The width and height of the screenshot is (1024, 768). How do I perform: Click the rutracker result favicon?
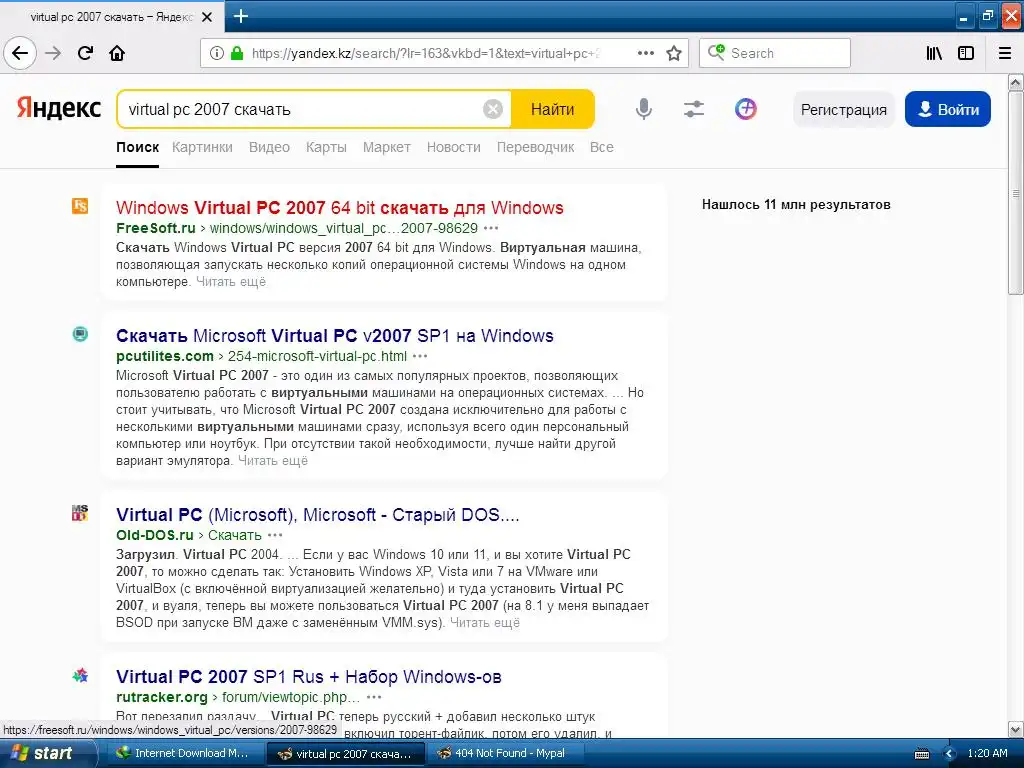pyautogui.click(x=80, y=675)
